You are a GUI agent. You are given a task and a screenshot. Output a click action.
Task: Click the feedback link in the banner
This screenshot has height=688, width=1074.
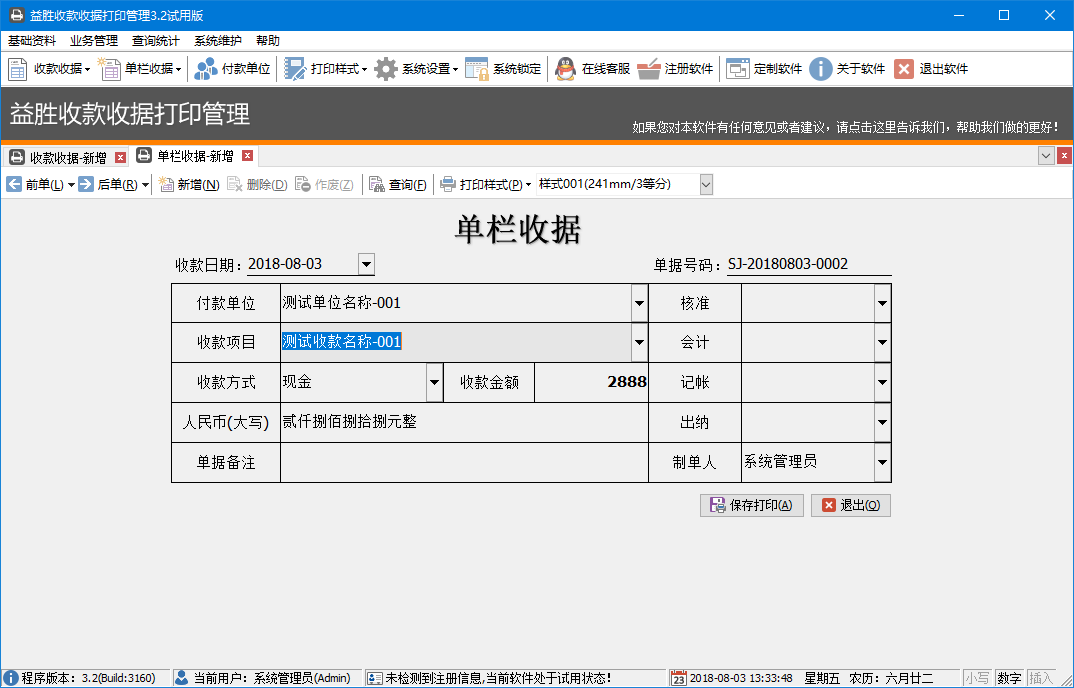[x=845, y=127]
